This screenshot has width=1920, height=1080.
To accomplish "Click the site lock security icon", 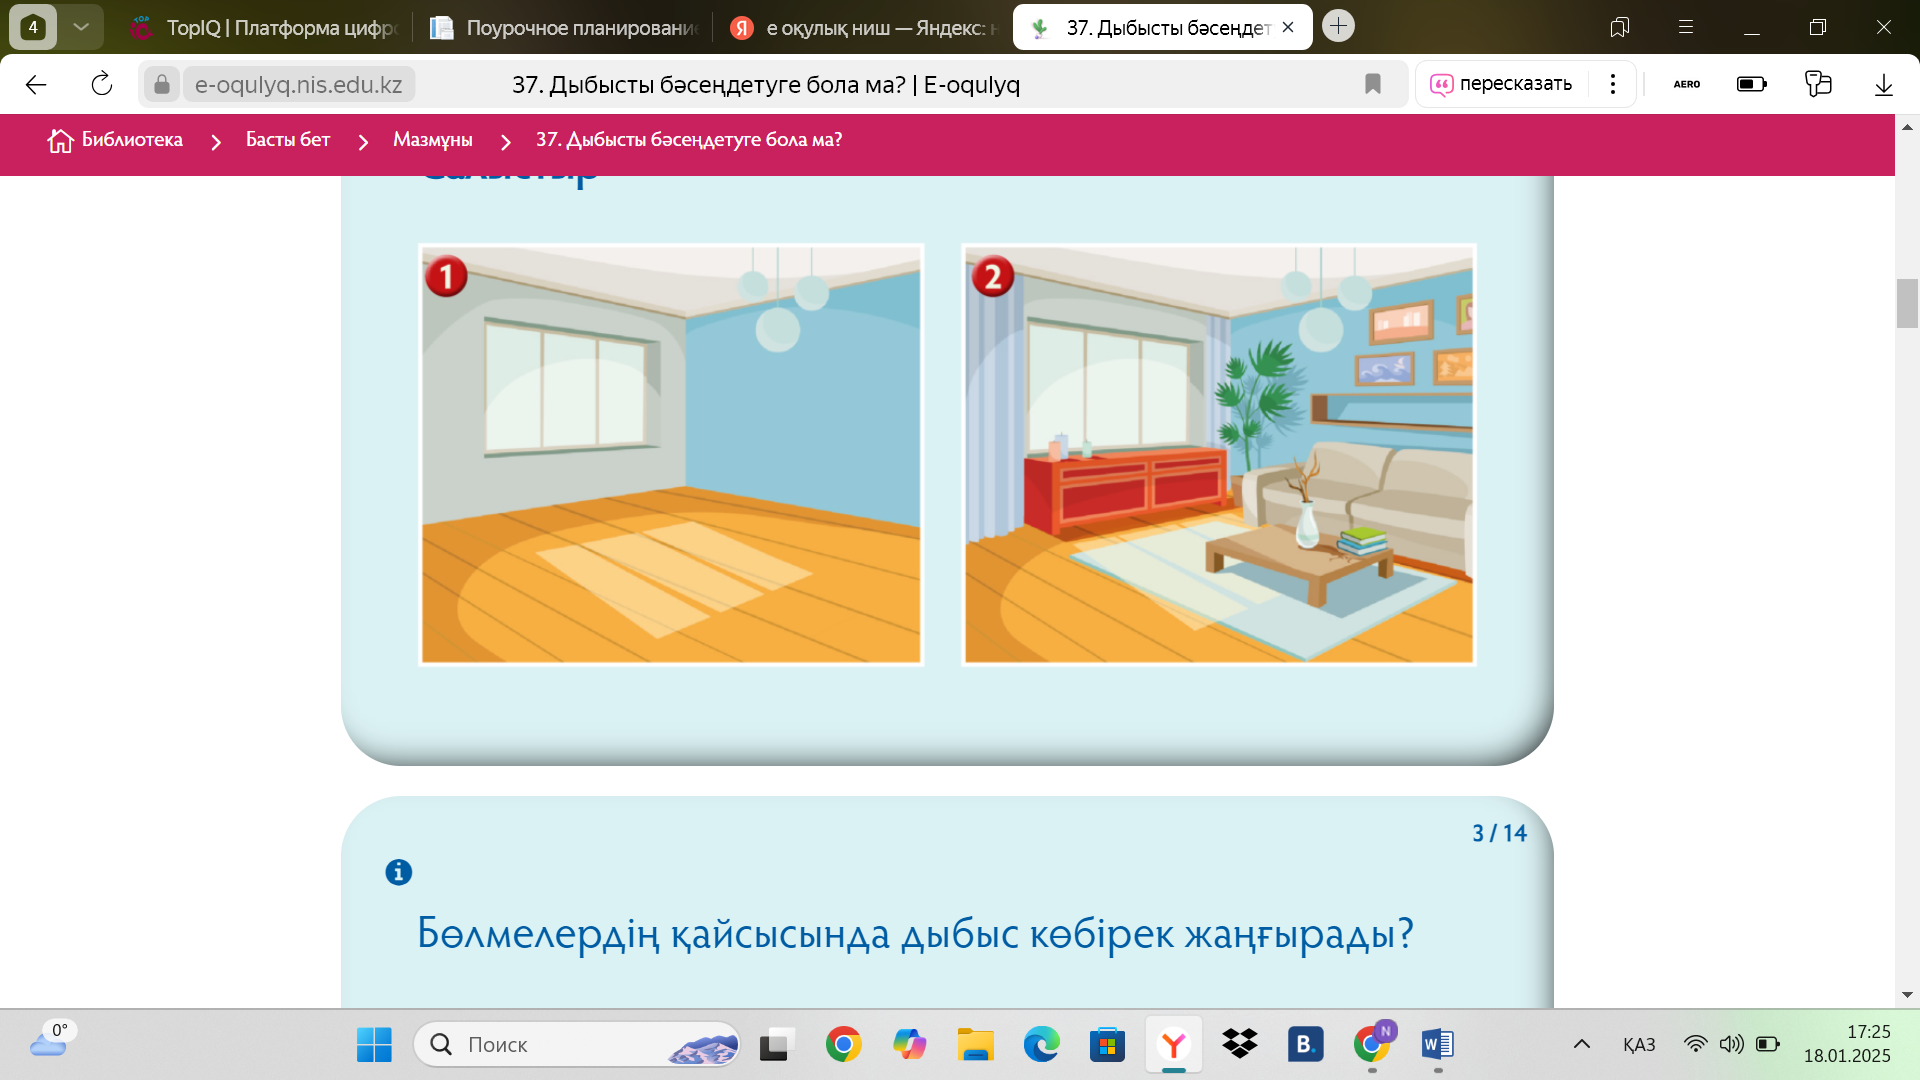I will tap(162, 85).
